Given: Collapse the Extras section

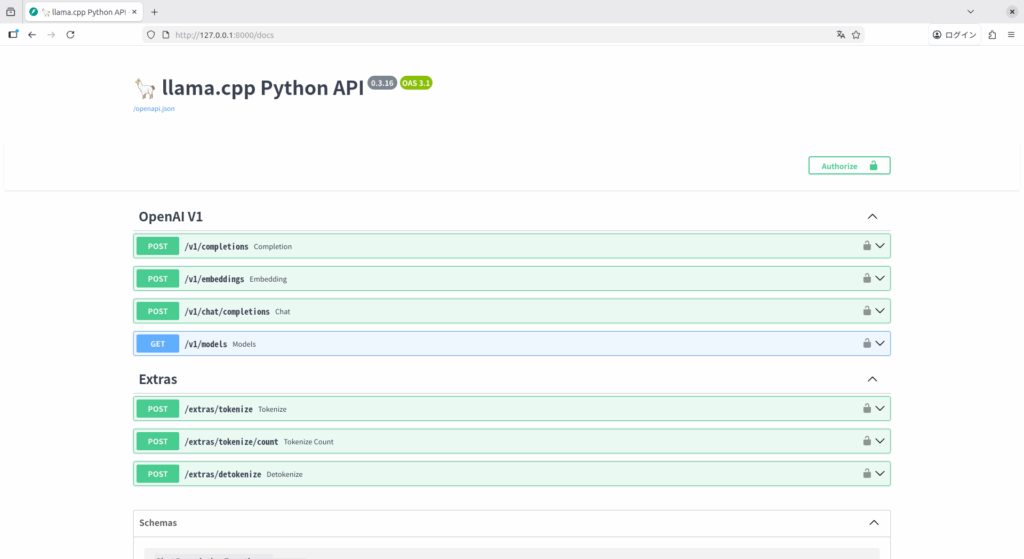Looking at the screenshot, I should [872, 380].
